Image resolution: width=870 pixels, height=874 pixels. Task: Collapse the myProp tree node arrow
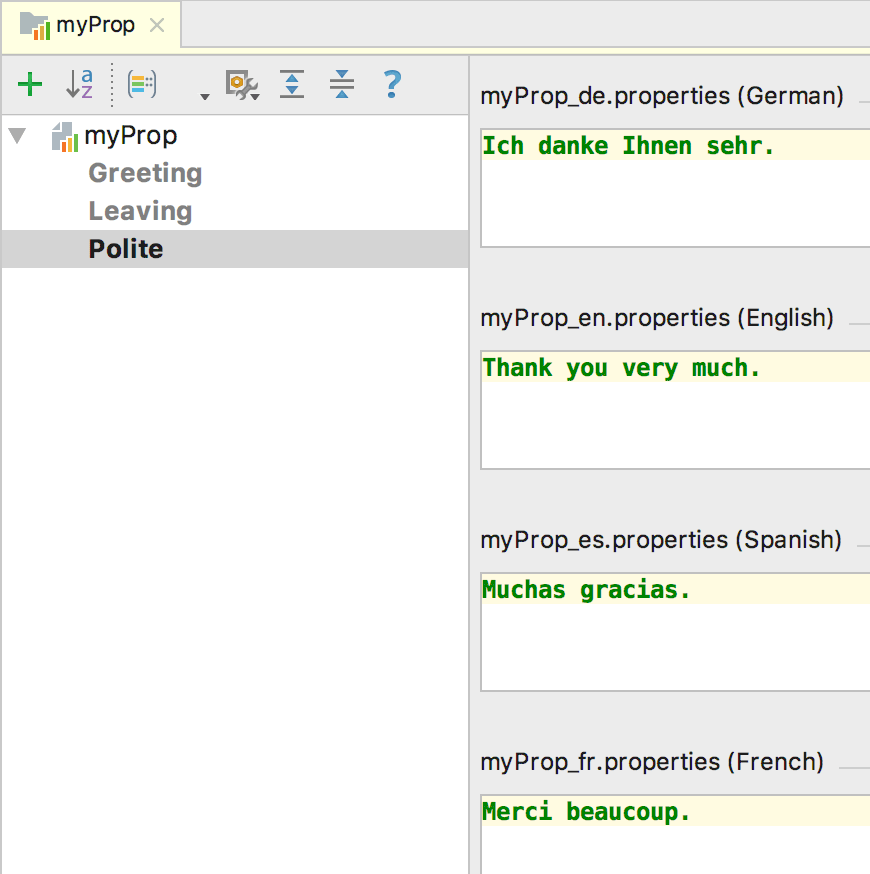17,136
